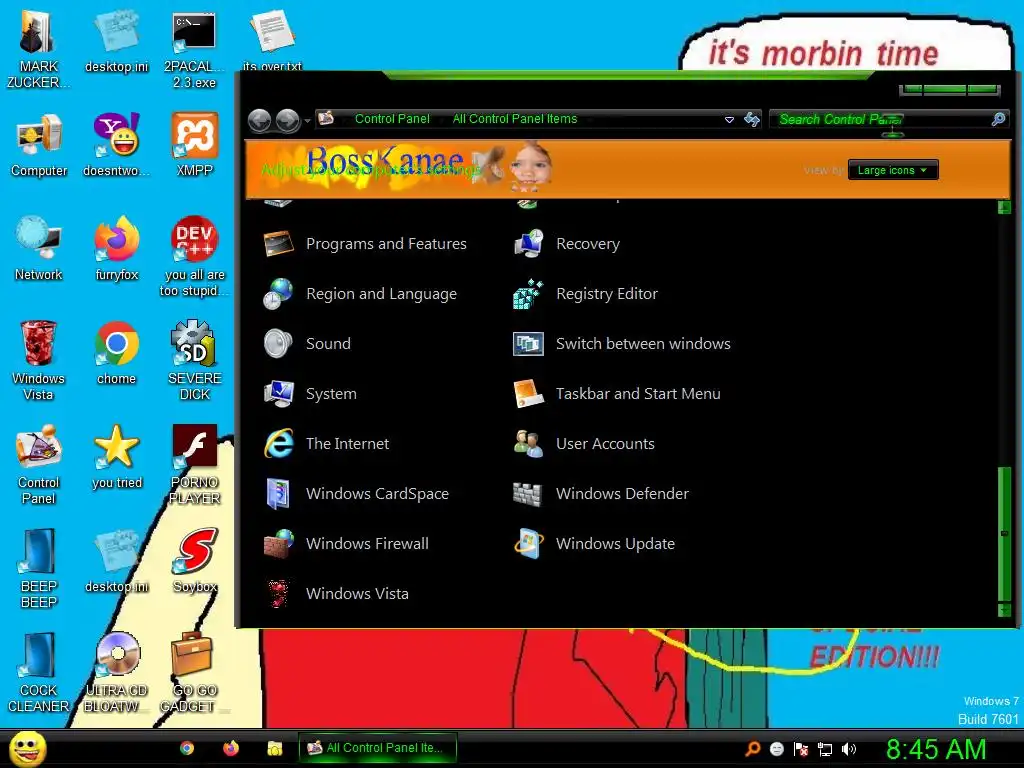Image resolution: width=1024 pixels, height=768 pixels.
Task: Select the GO GO GADGET briefcase icon
Action: [x=191, y=672]
